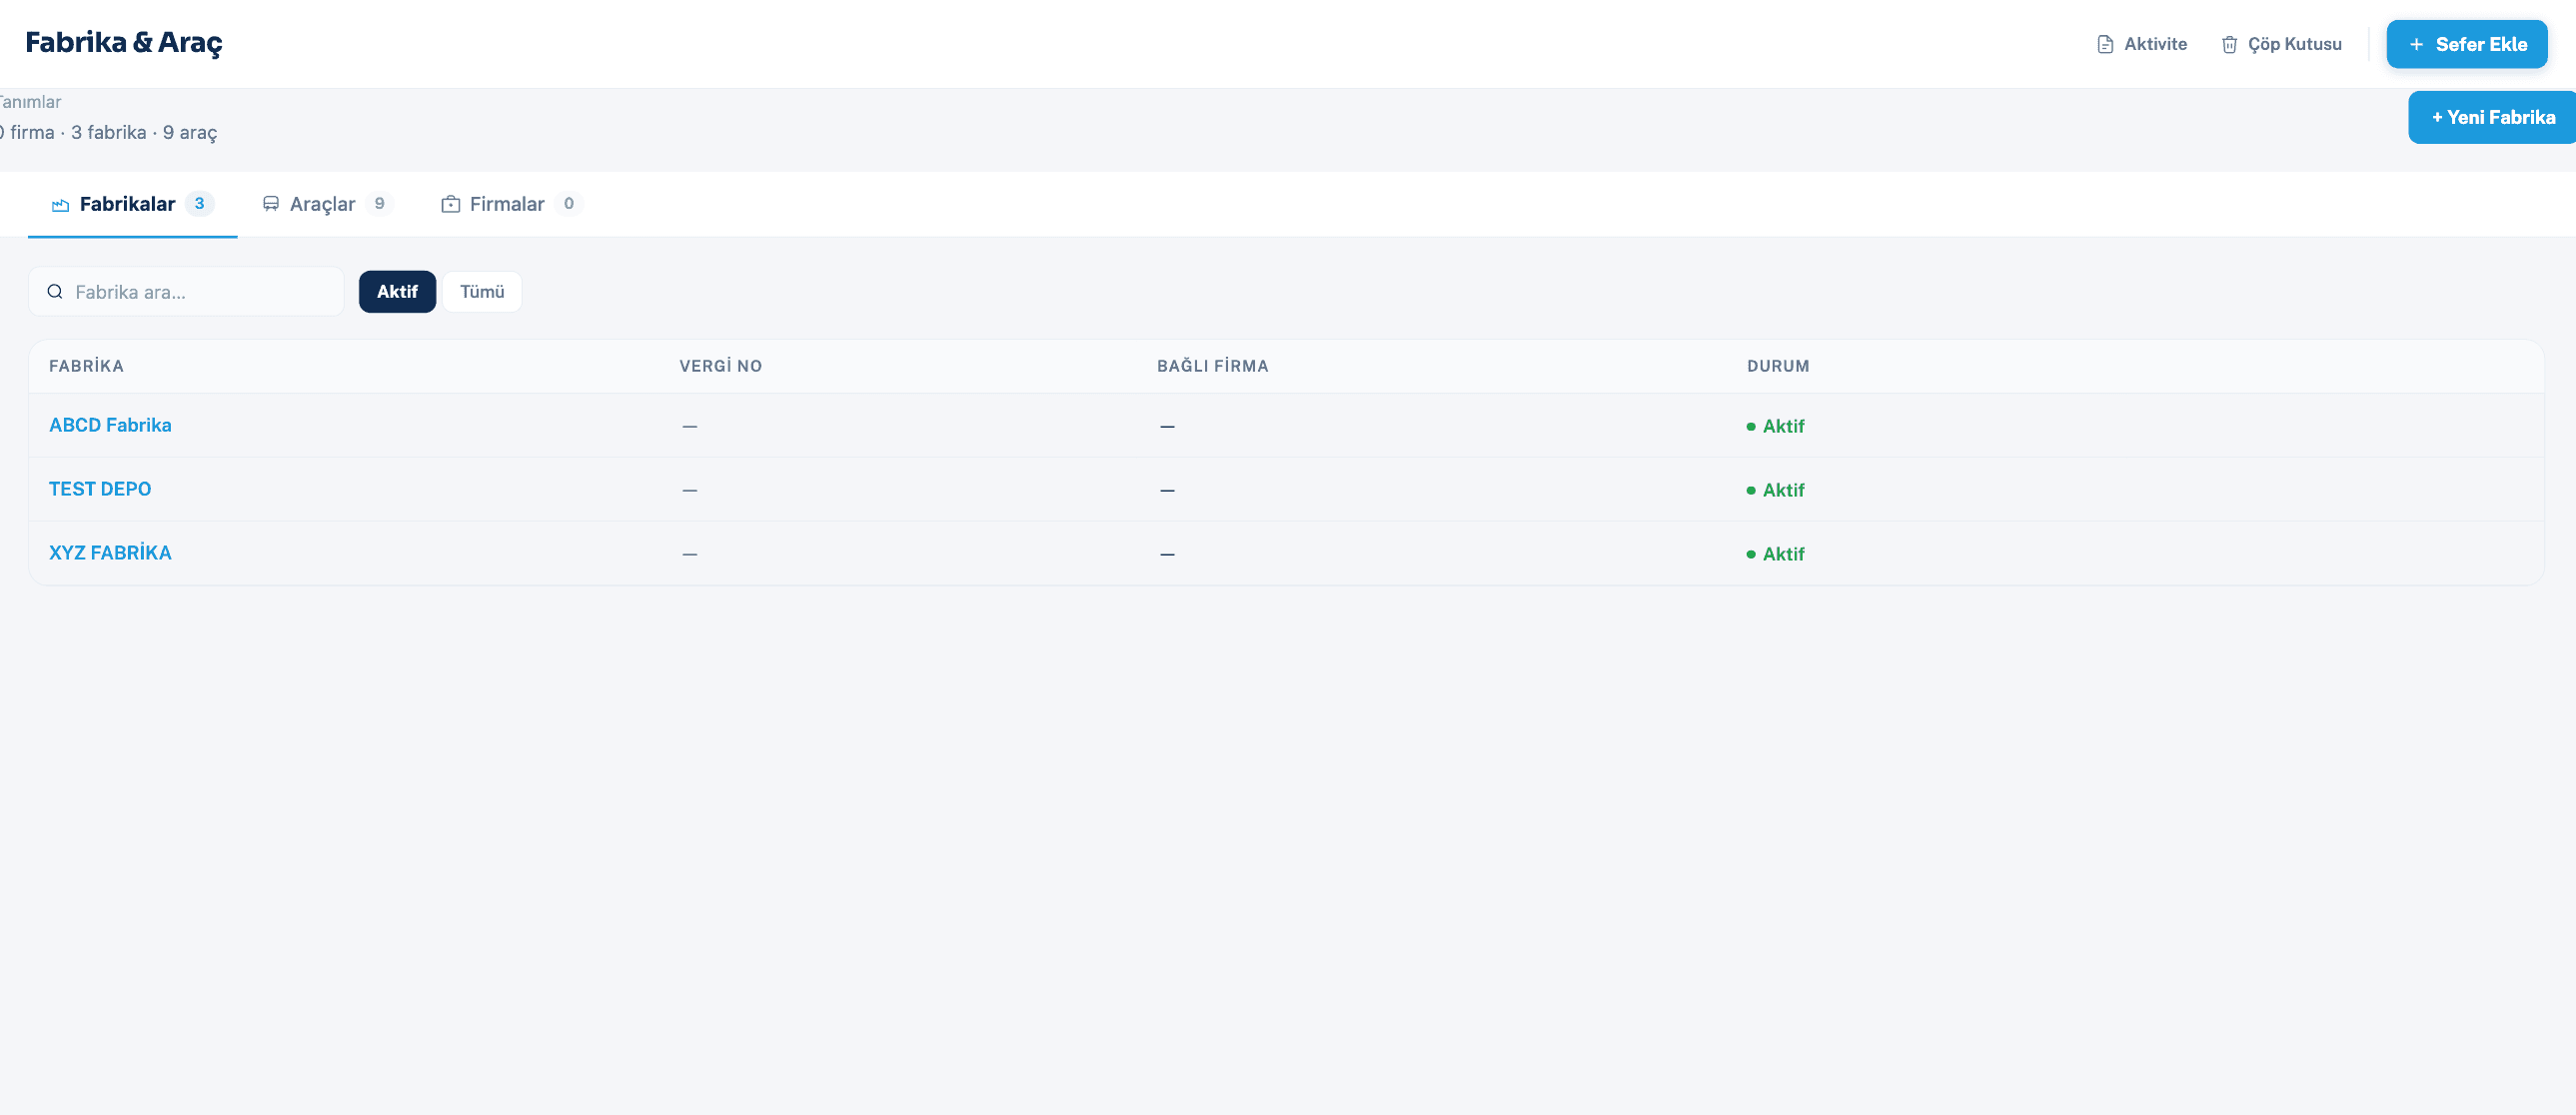
Task: Click the Çöp Kutusu trash icon
Action: [2229, 44]
